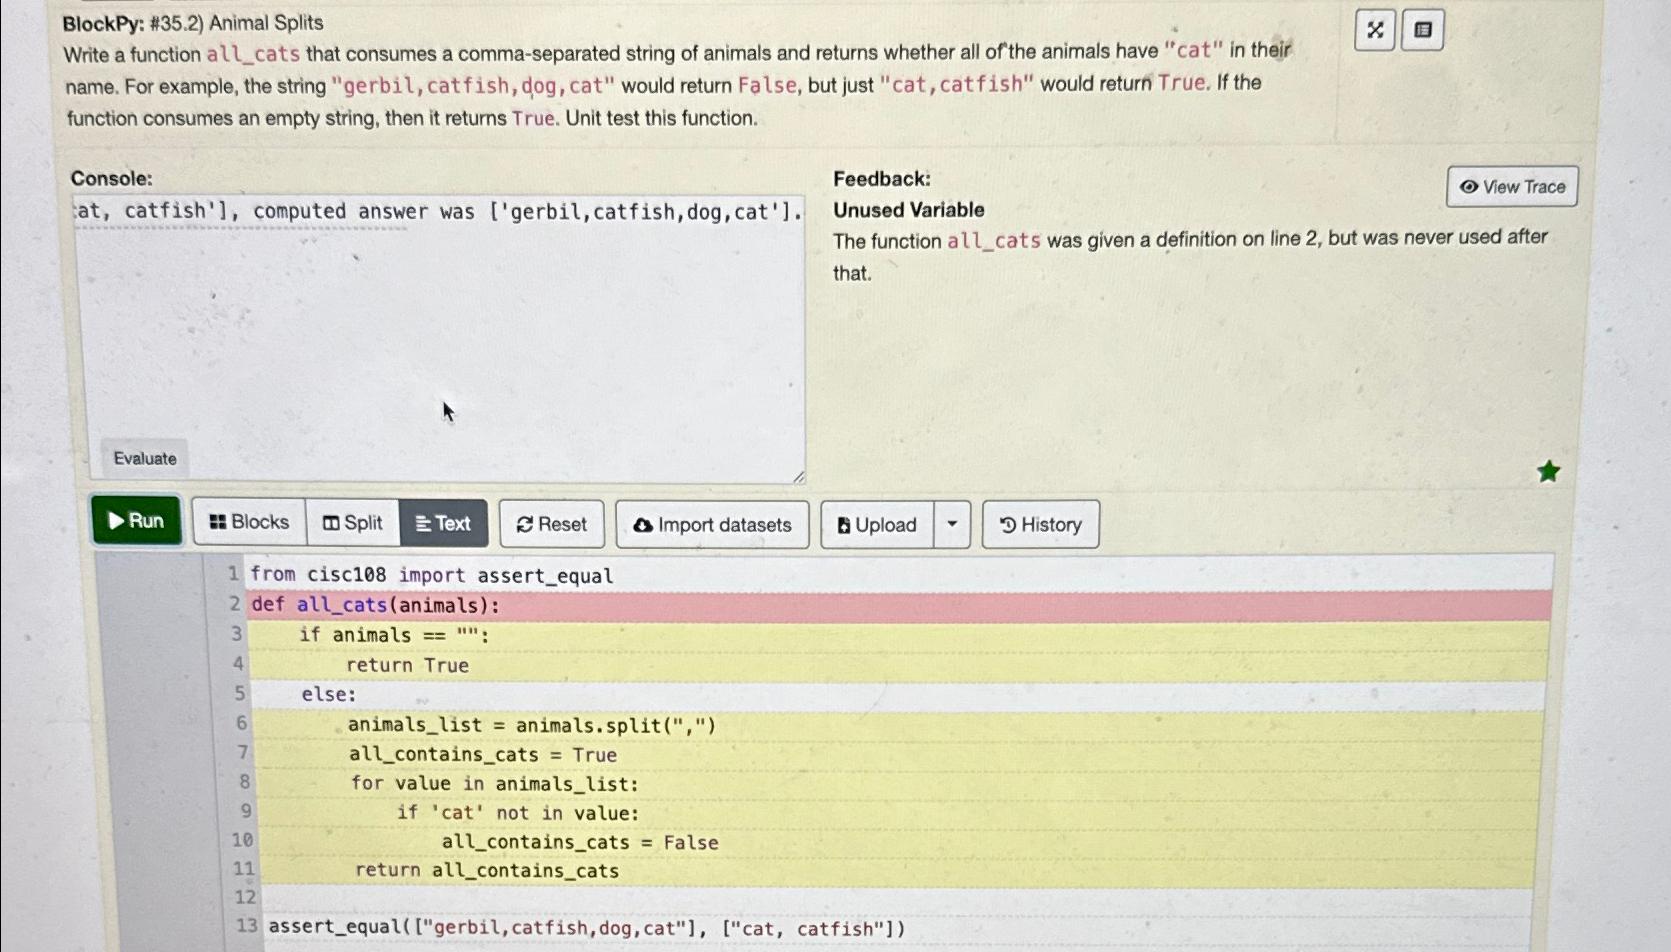This screenshot has width=1671, height=952.
Task: Click the Run button's play icon
Action: click(118, 520)
